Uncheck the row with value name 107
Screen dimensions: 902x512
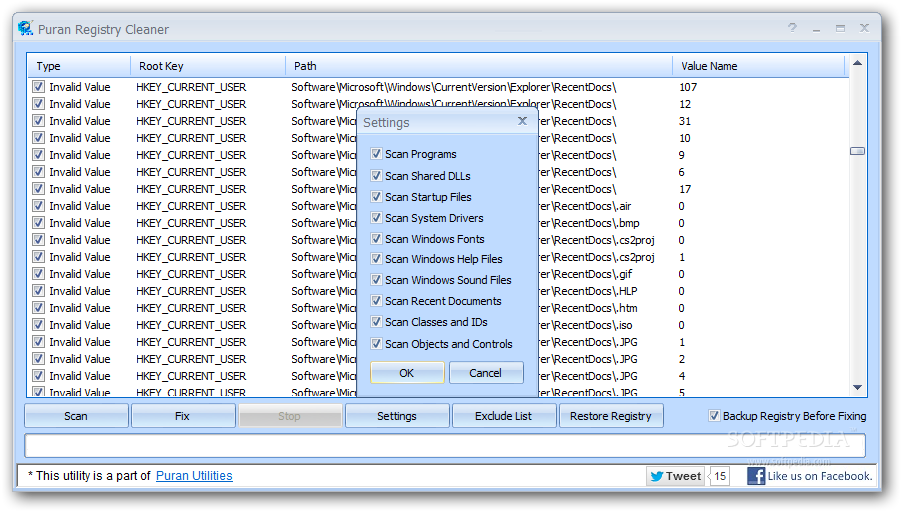(39, 87)
